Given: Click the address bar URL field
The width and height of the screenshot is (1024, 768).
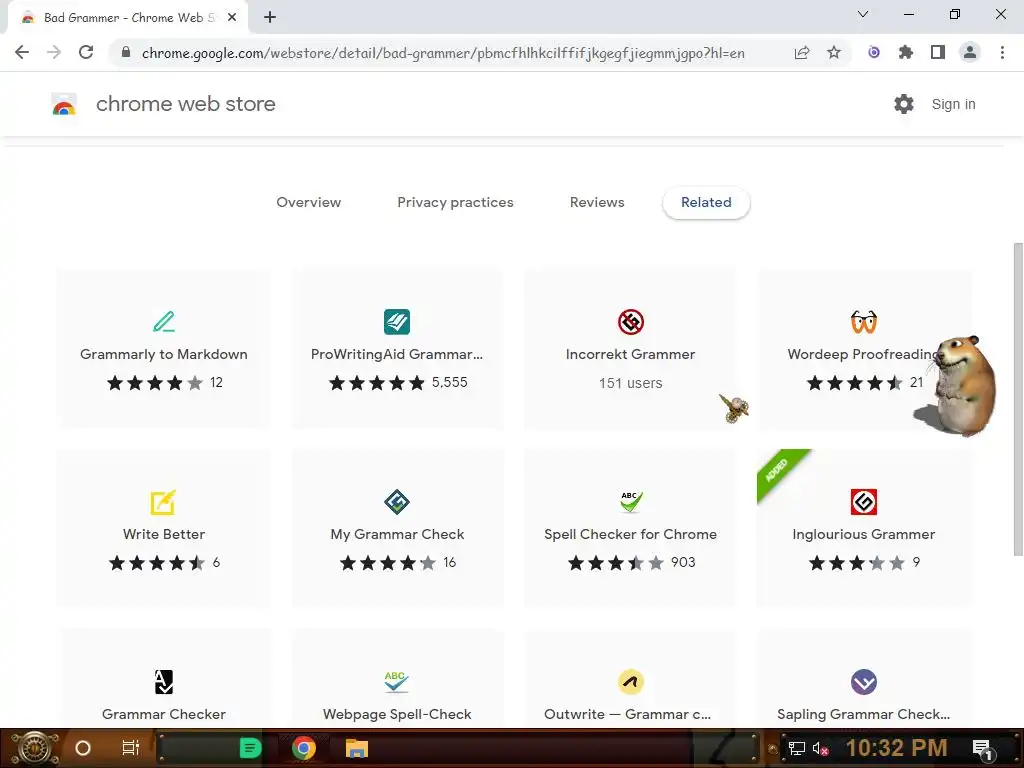Looking at the screenshot, I should click(443, 53).
